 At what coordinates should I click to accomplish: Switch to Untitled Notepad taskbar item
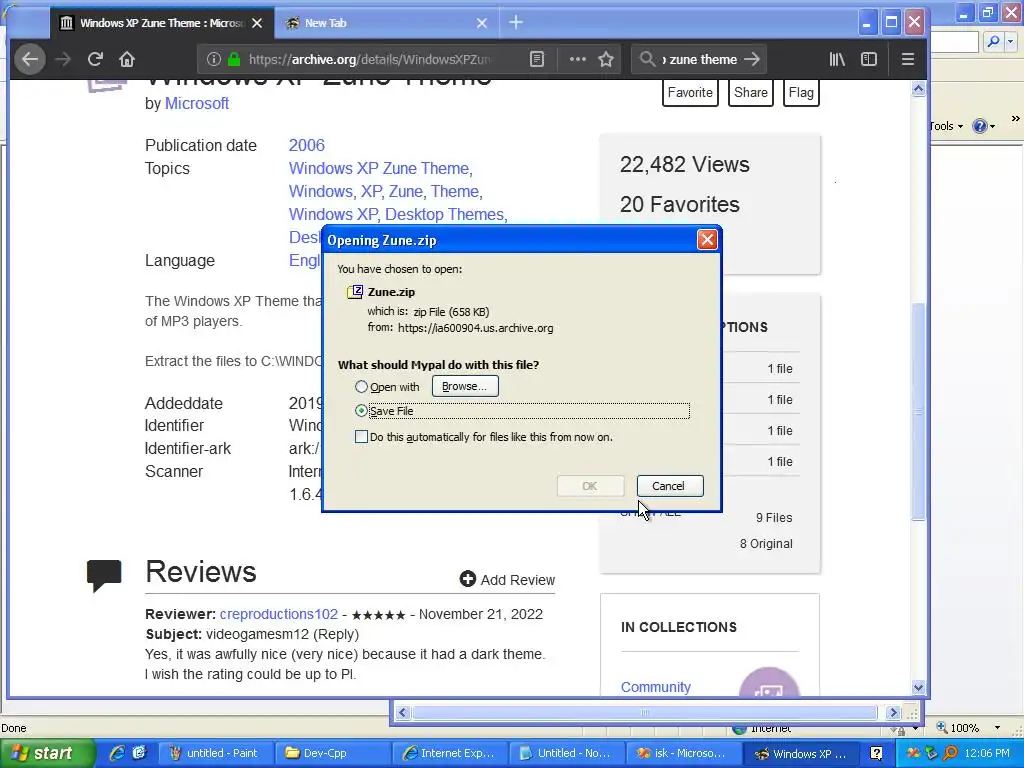(x=566, y=753)
